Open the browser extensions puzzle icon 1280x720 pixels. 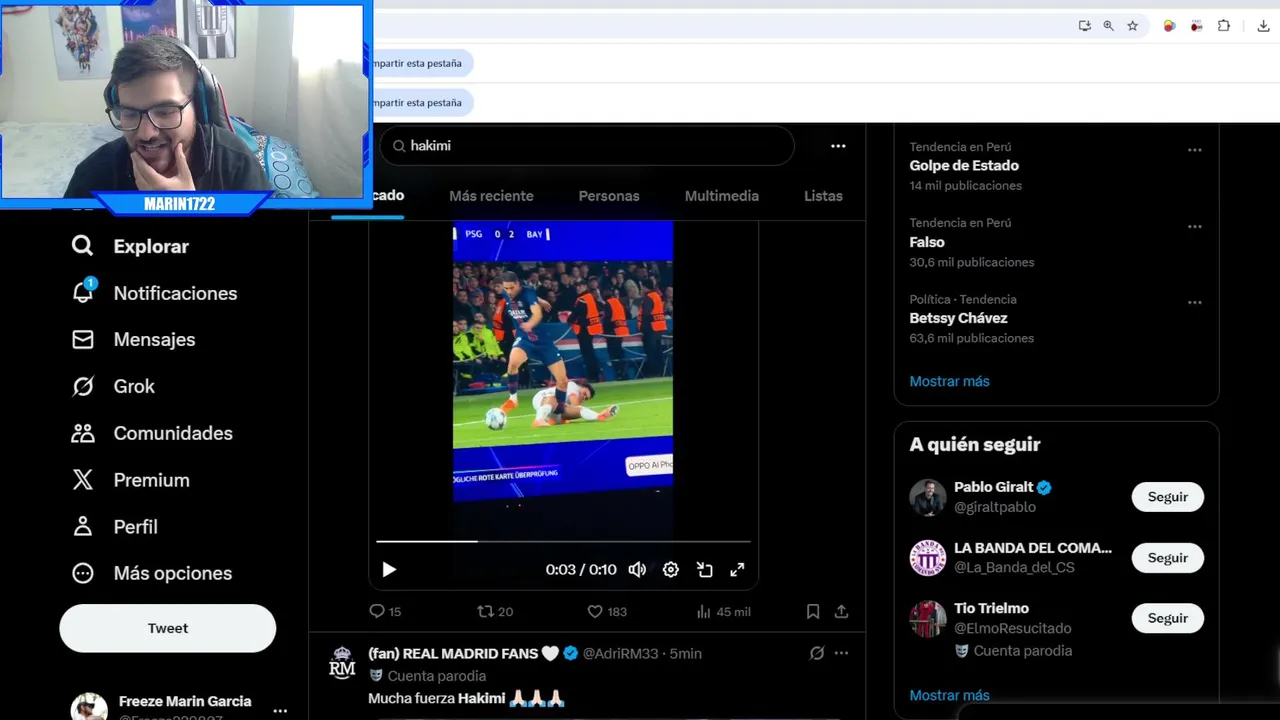pos(1224,26)
